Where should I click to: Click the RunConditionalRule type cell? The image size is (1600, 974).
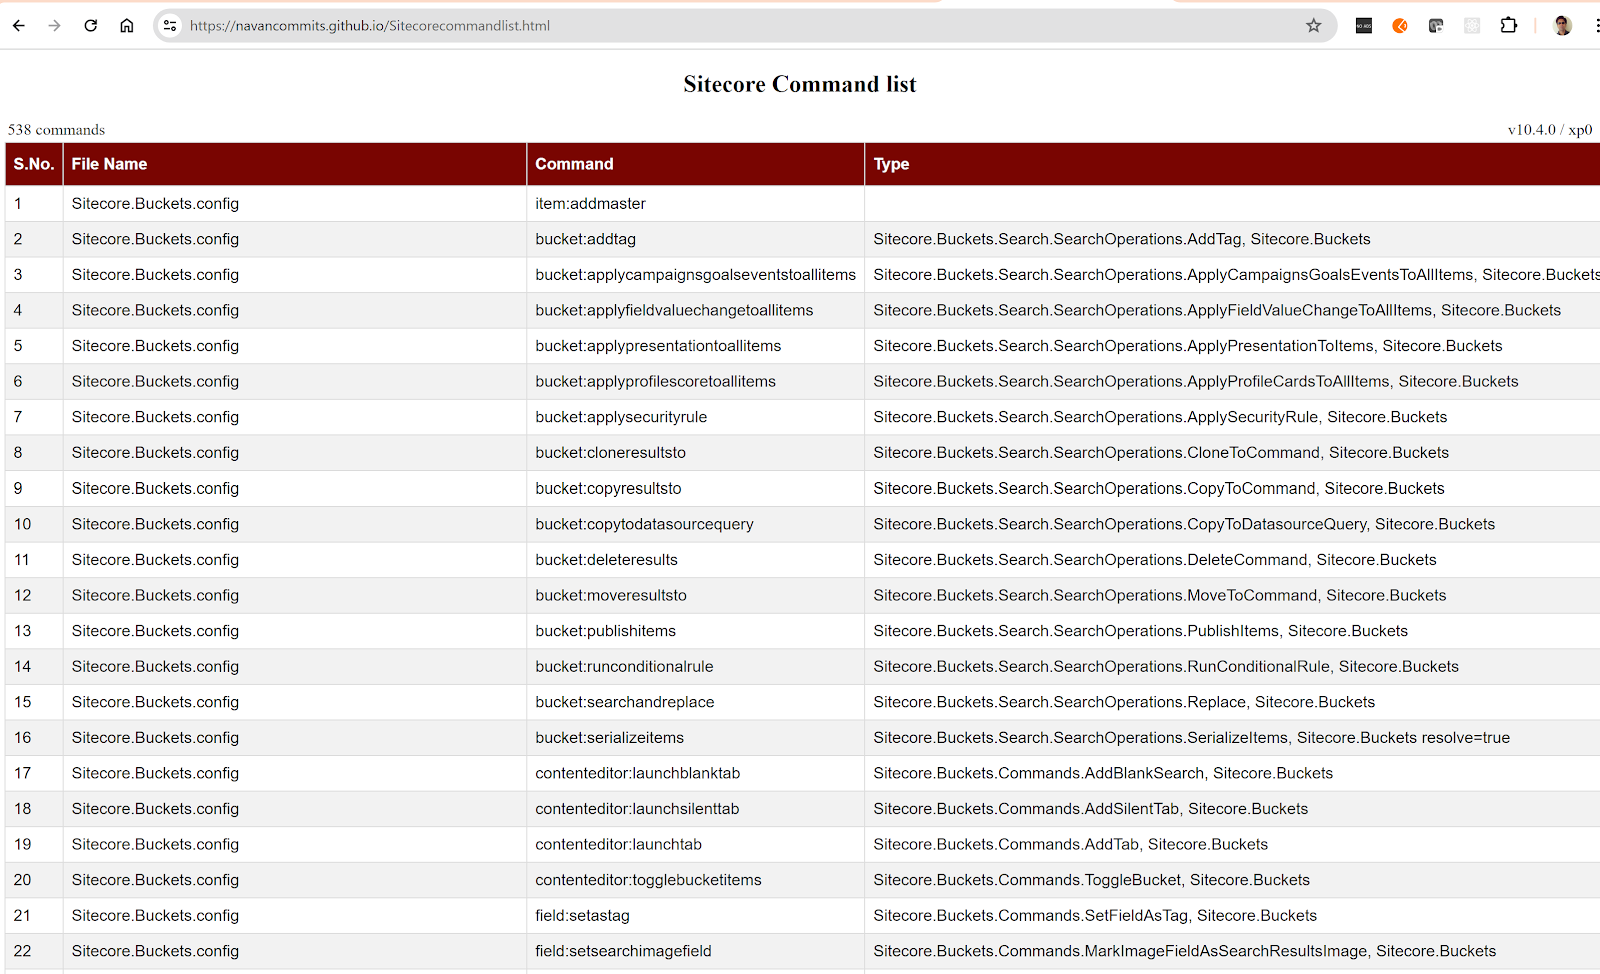coord(1233,666)
